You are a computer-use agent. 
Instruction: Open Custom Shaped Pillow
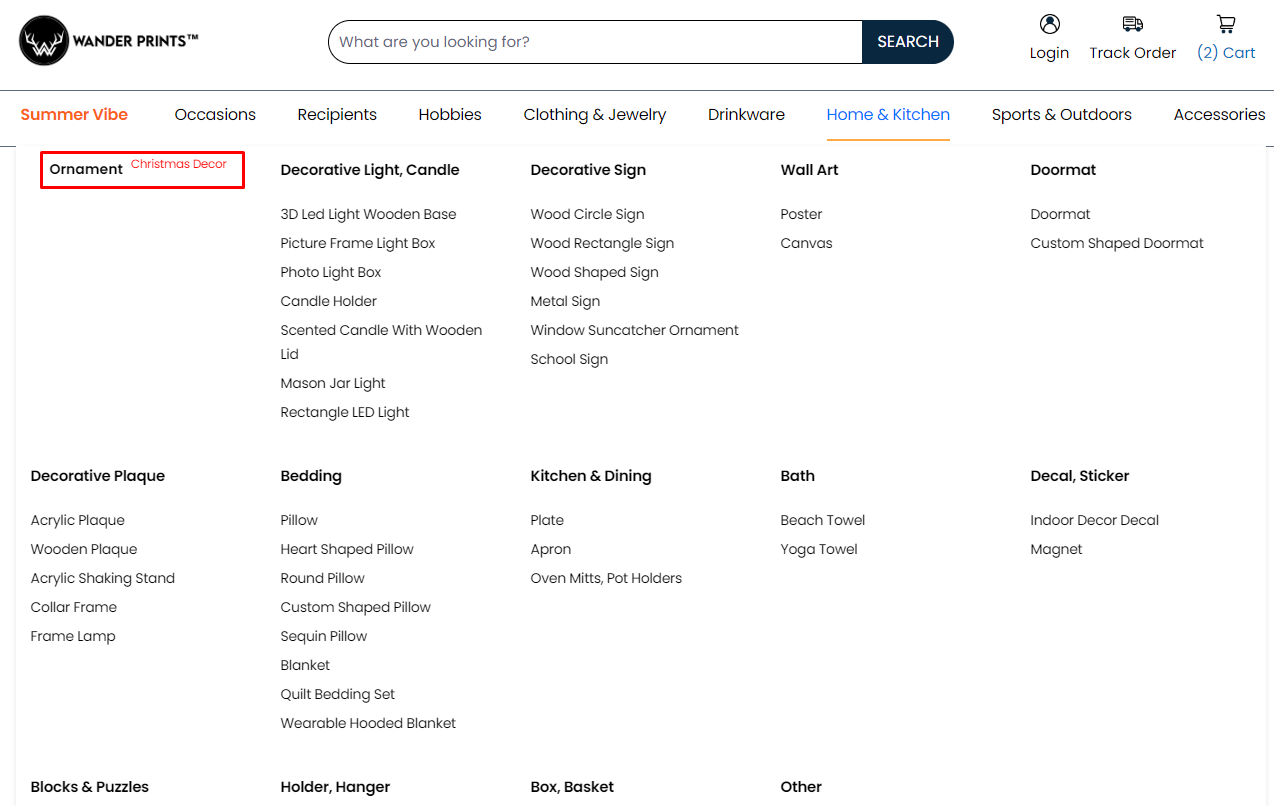pos(355,607)
